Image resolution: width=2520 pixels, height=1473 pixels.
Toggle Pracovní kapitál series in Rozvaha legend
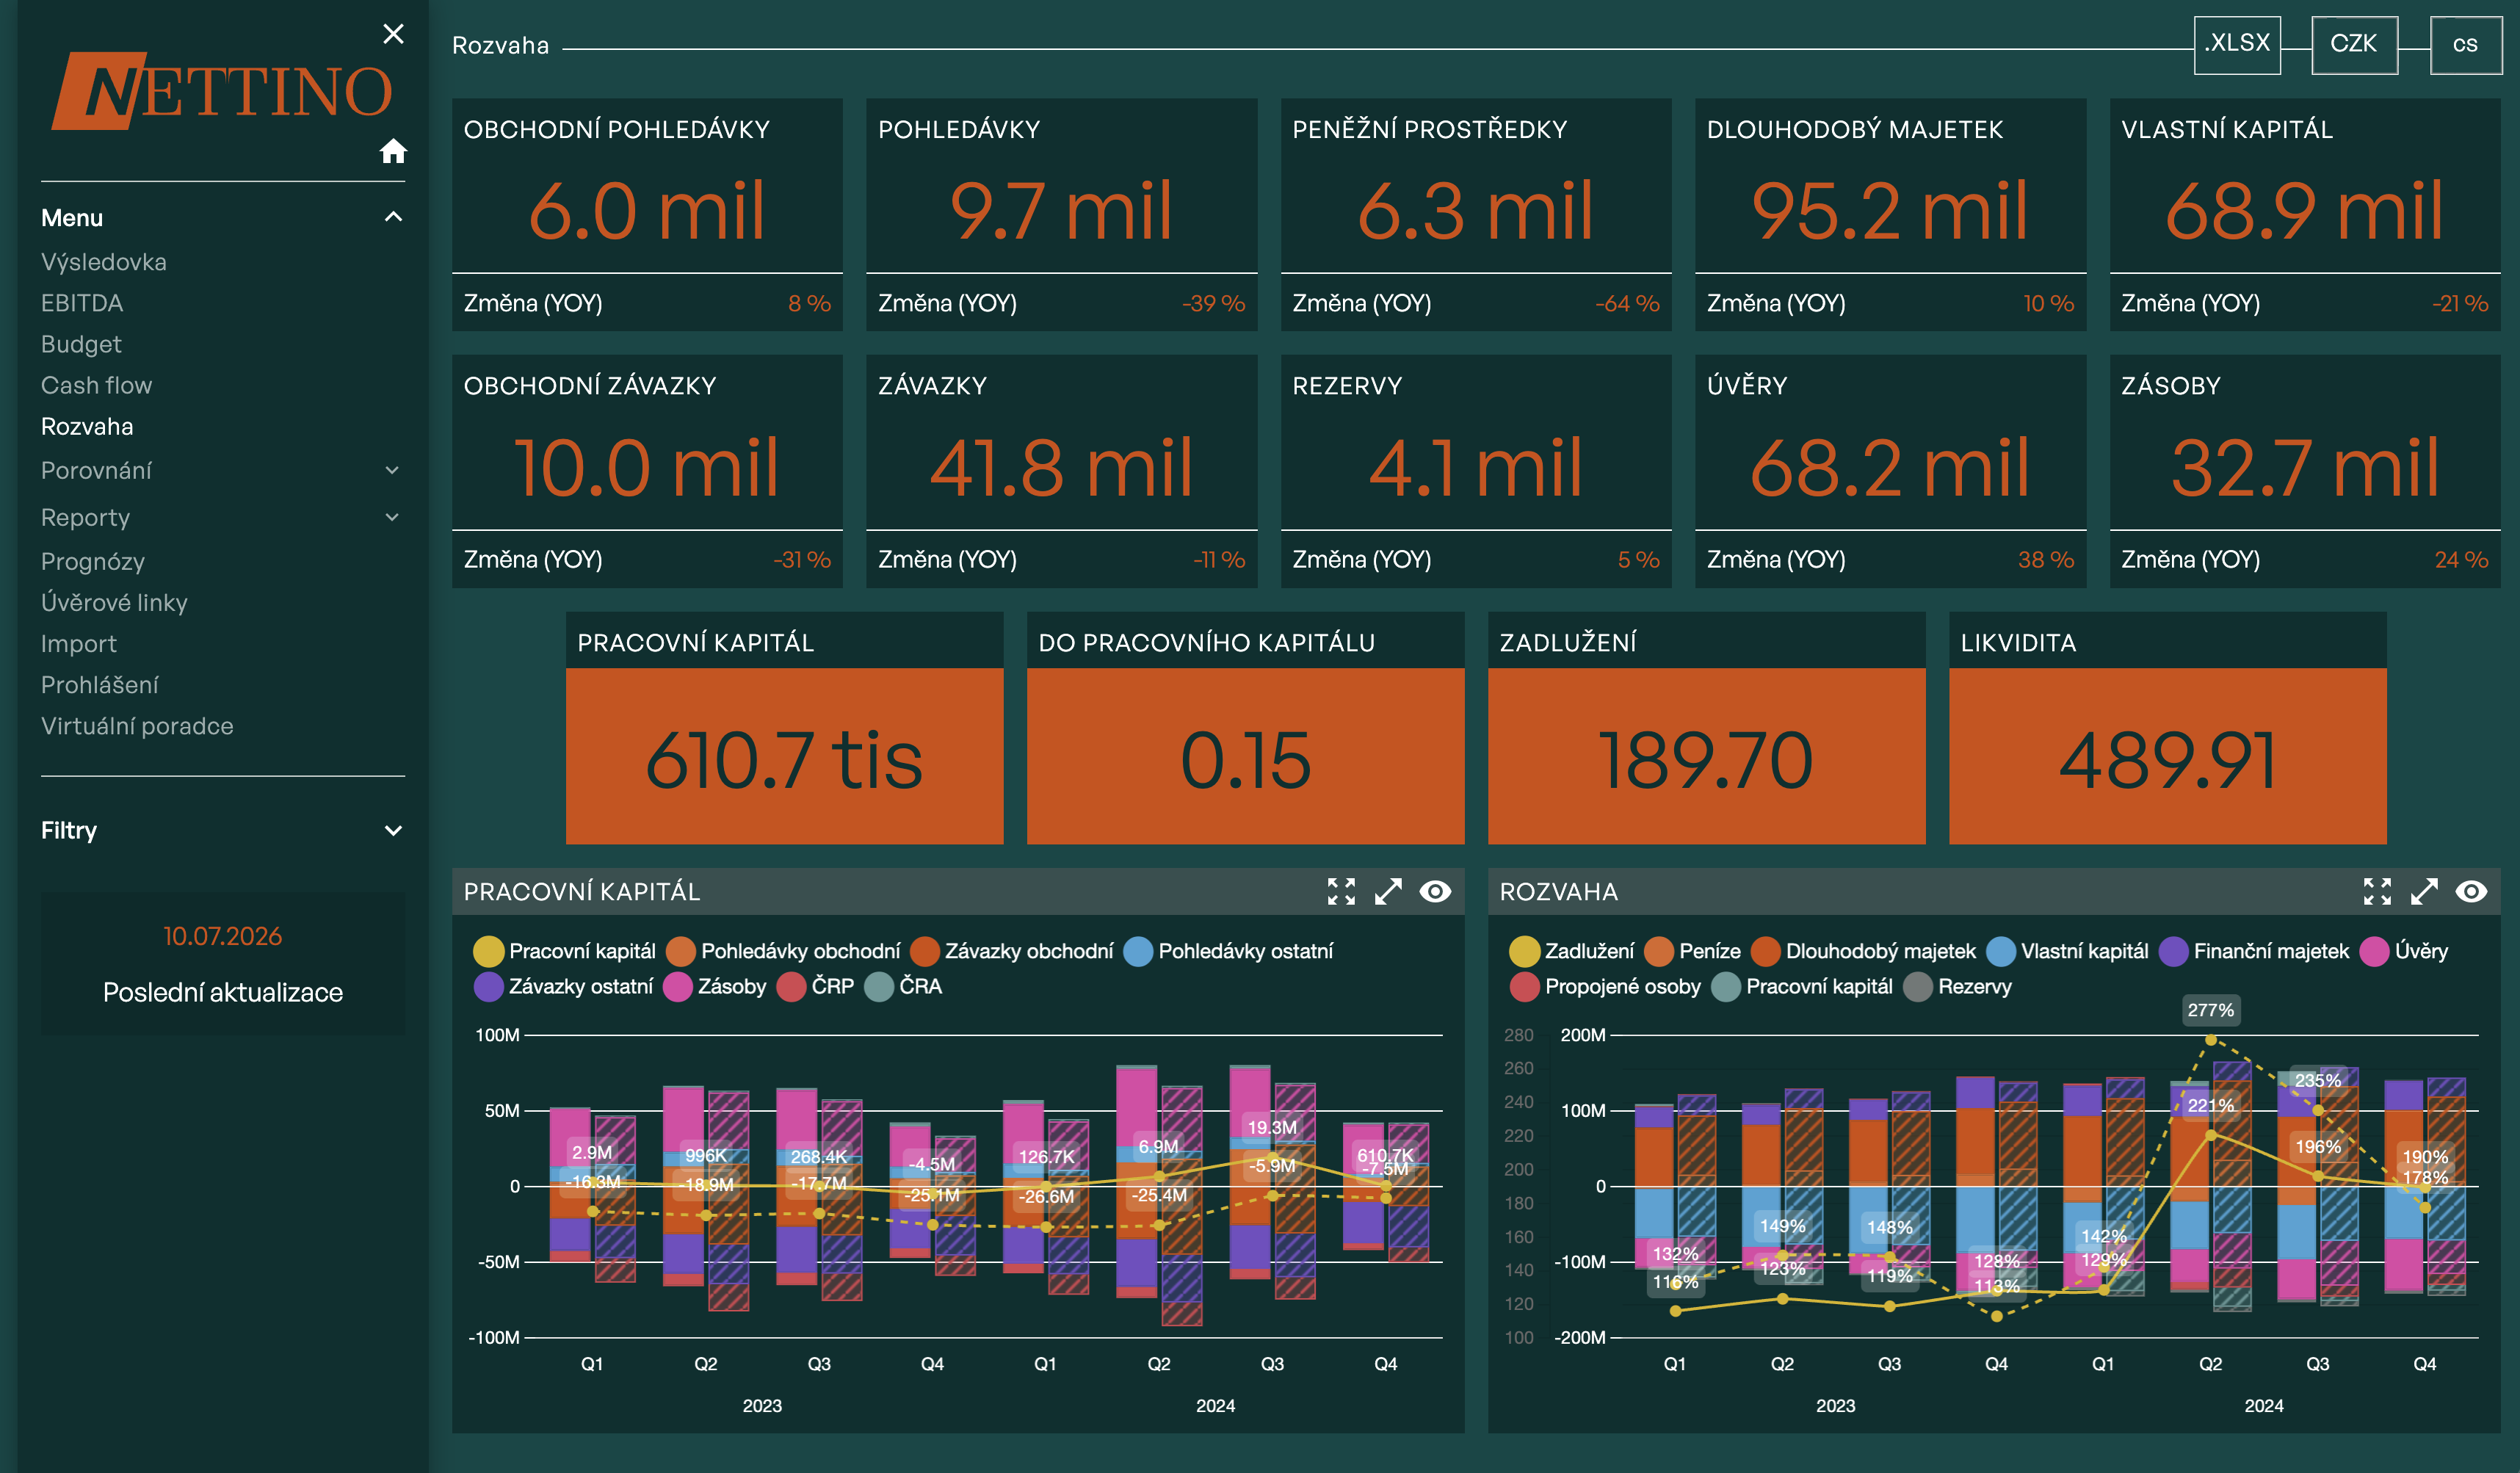click(x=1802, y=986)
